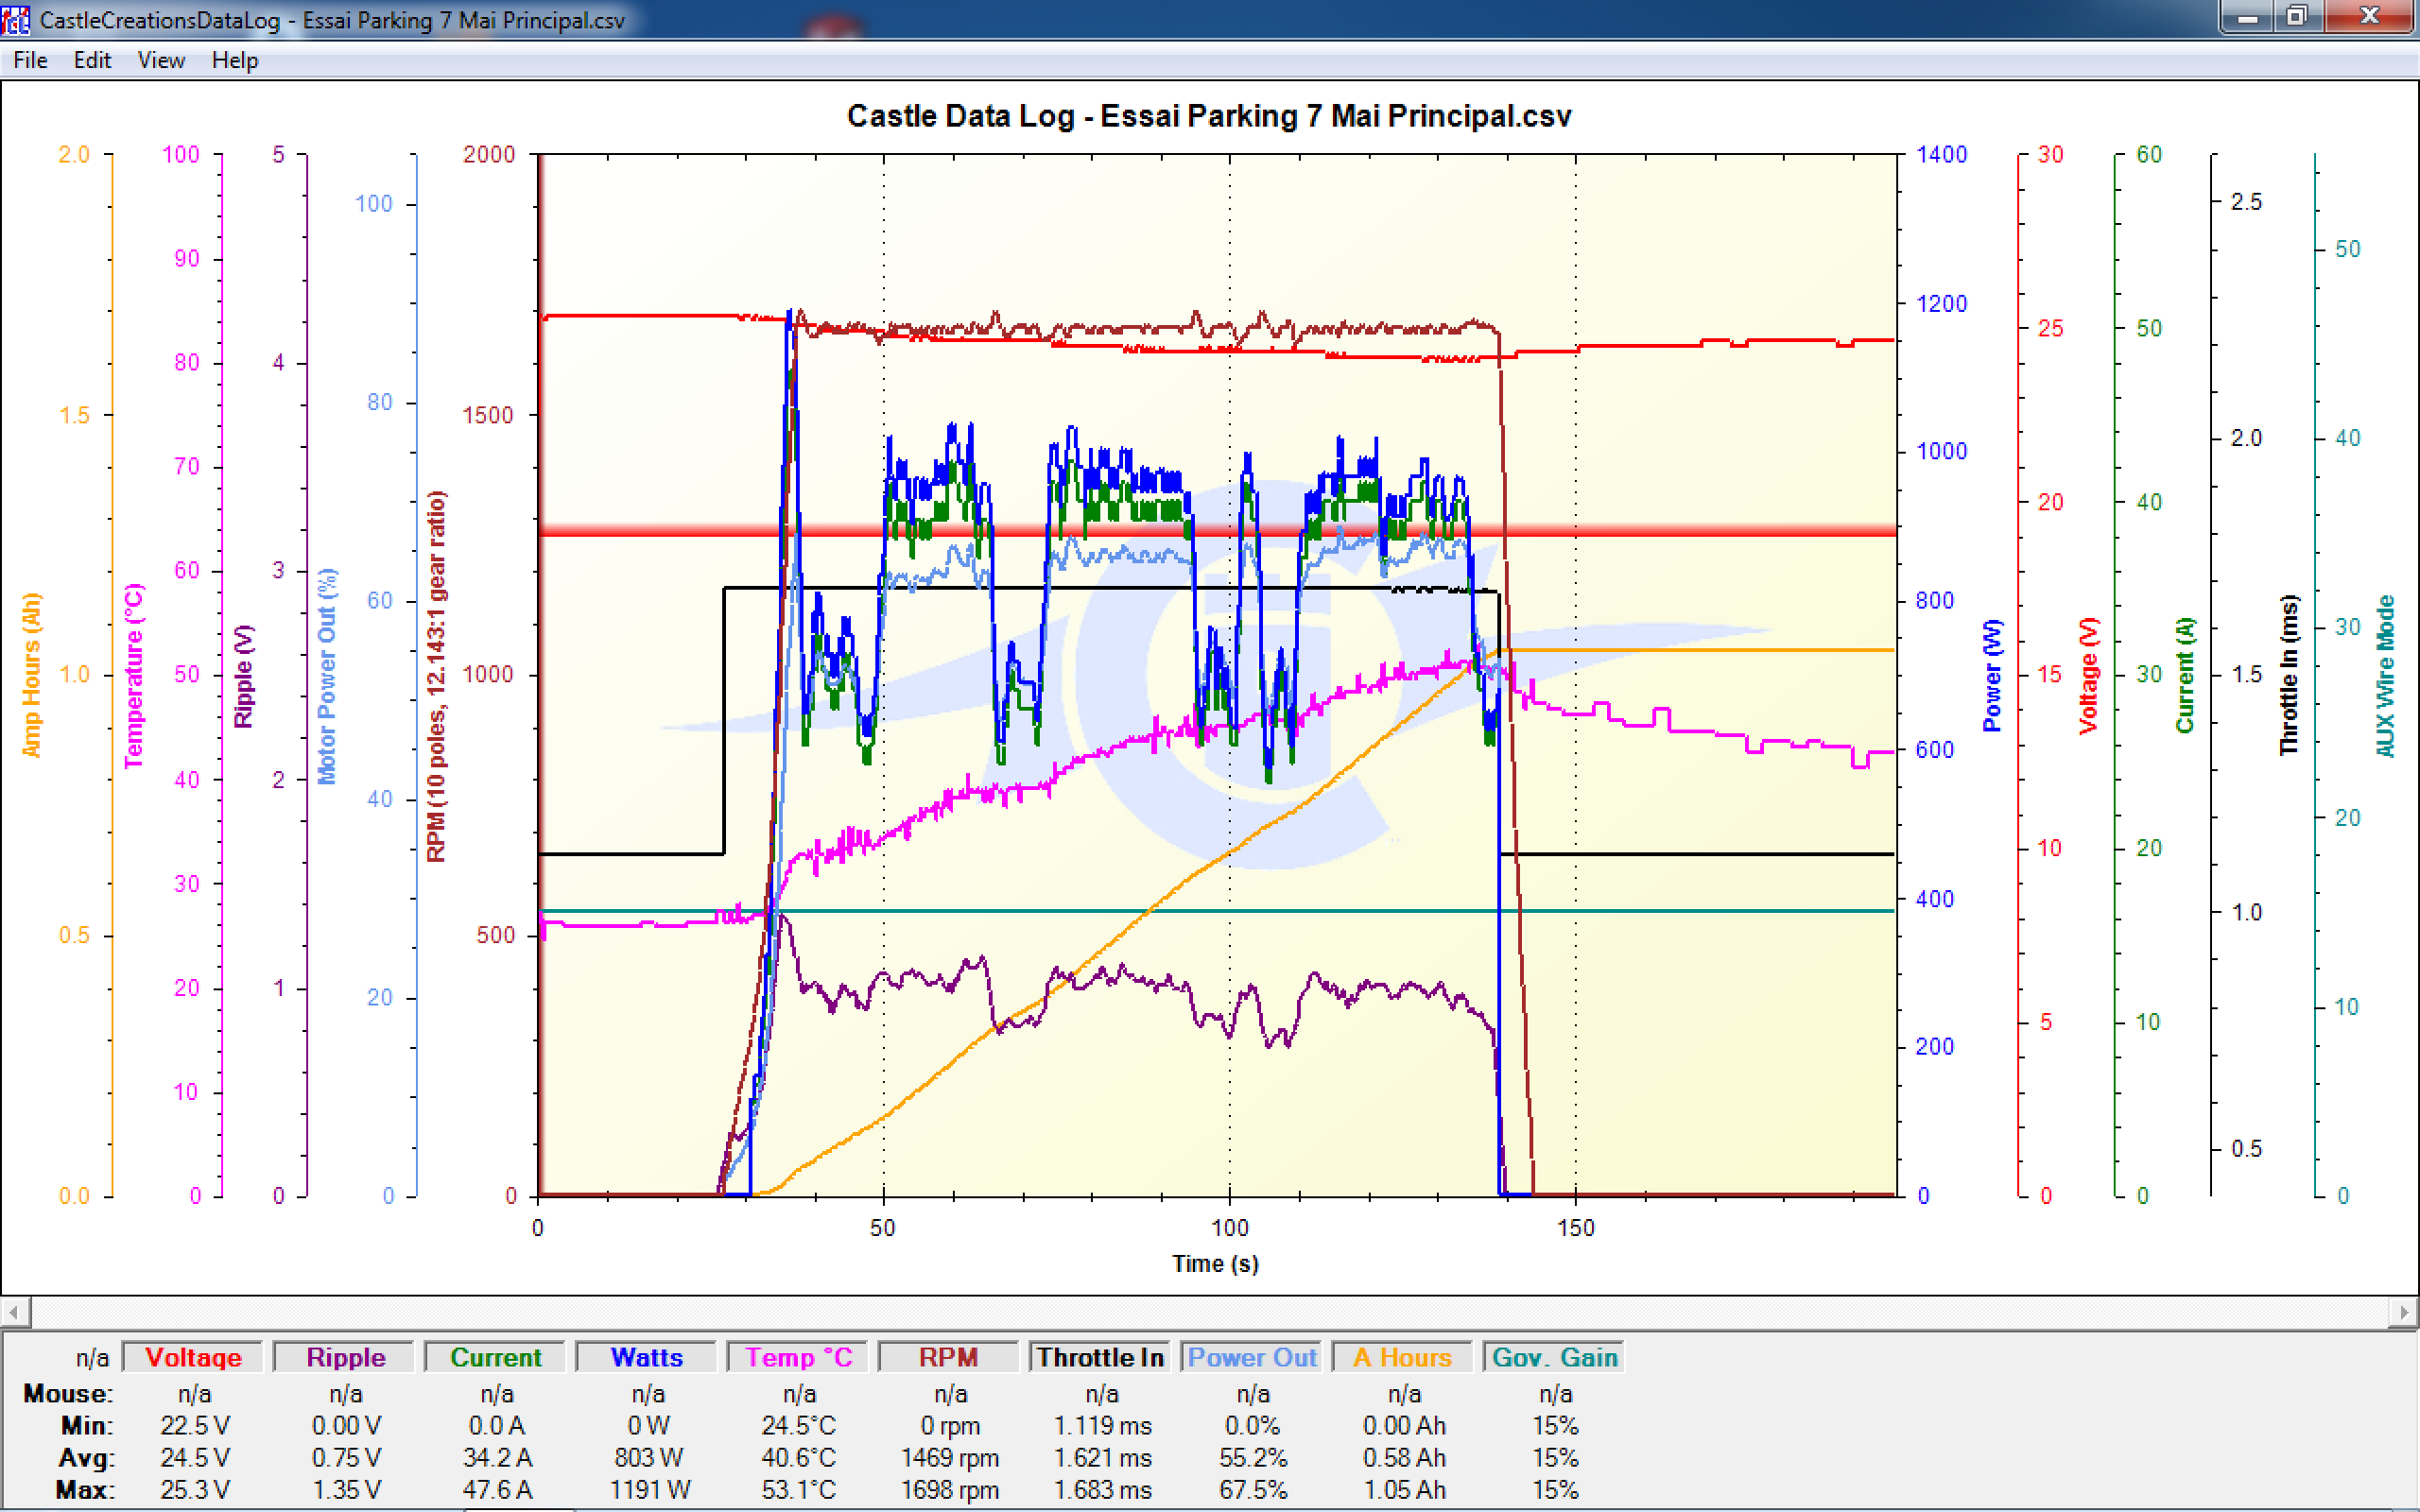Toggle the RPM series button

tap(949, 1357)
